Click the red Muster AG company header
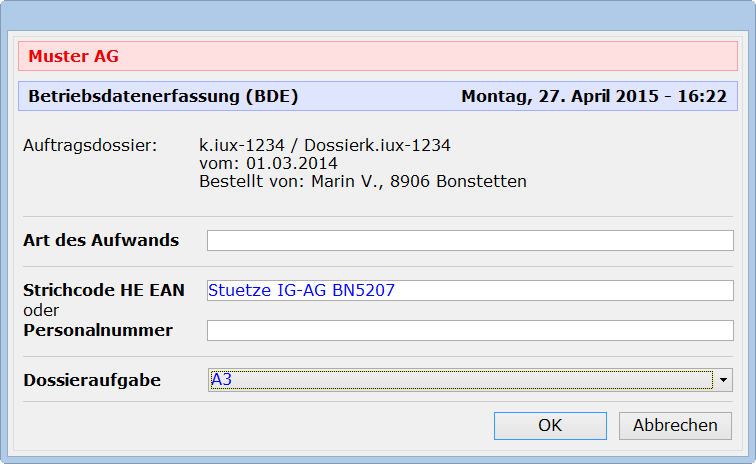Screen dimensions: 756x464 [x=73, y=56]
